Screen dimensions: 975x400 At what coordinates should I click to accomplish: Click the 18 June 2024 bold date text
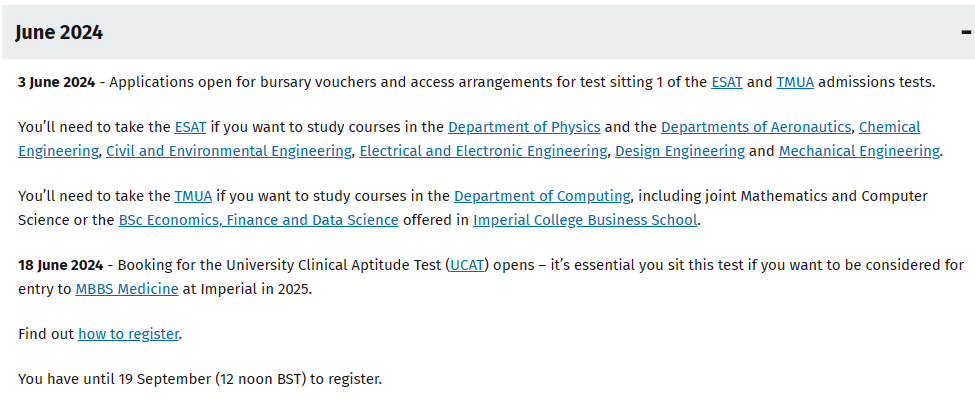click(x=60, y=265)
